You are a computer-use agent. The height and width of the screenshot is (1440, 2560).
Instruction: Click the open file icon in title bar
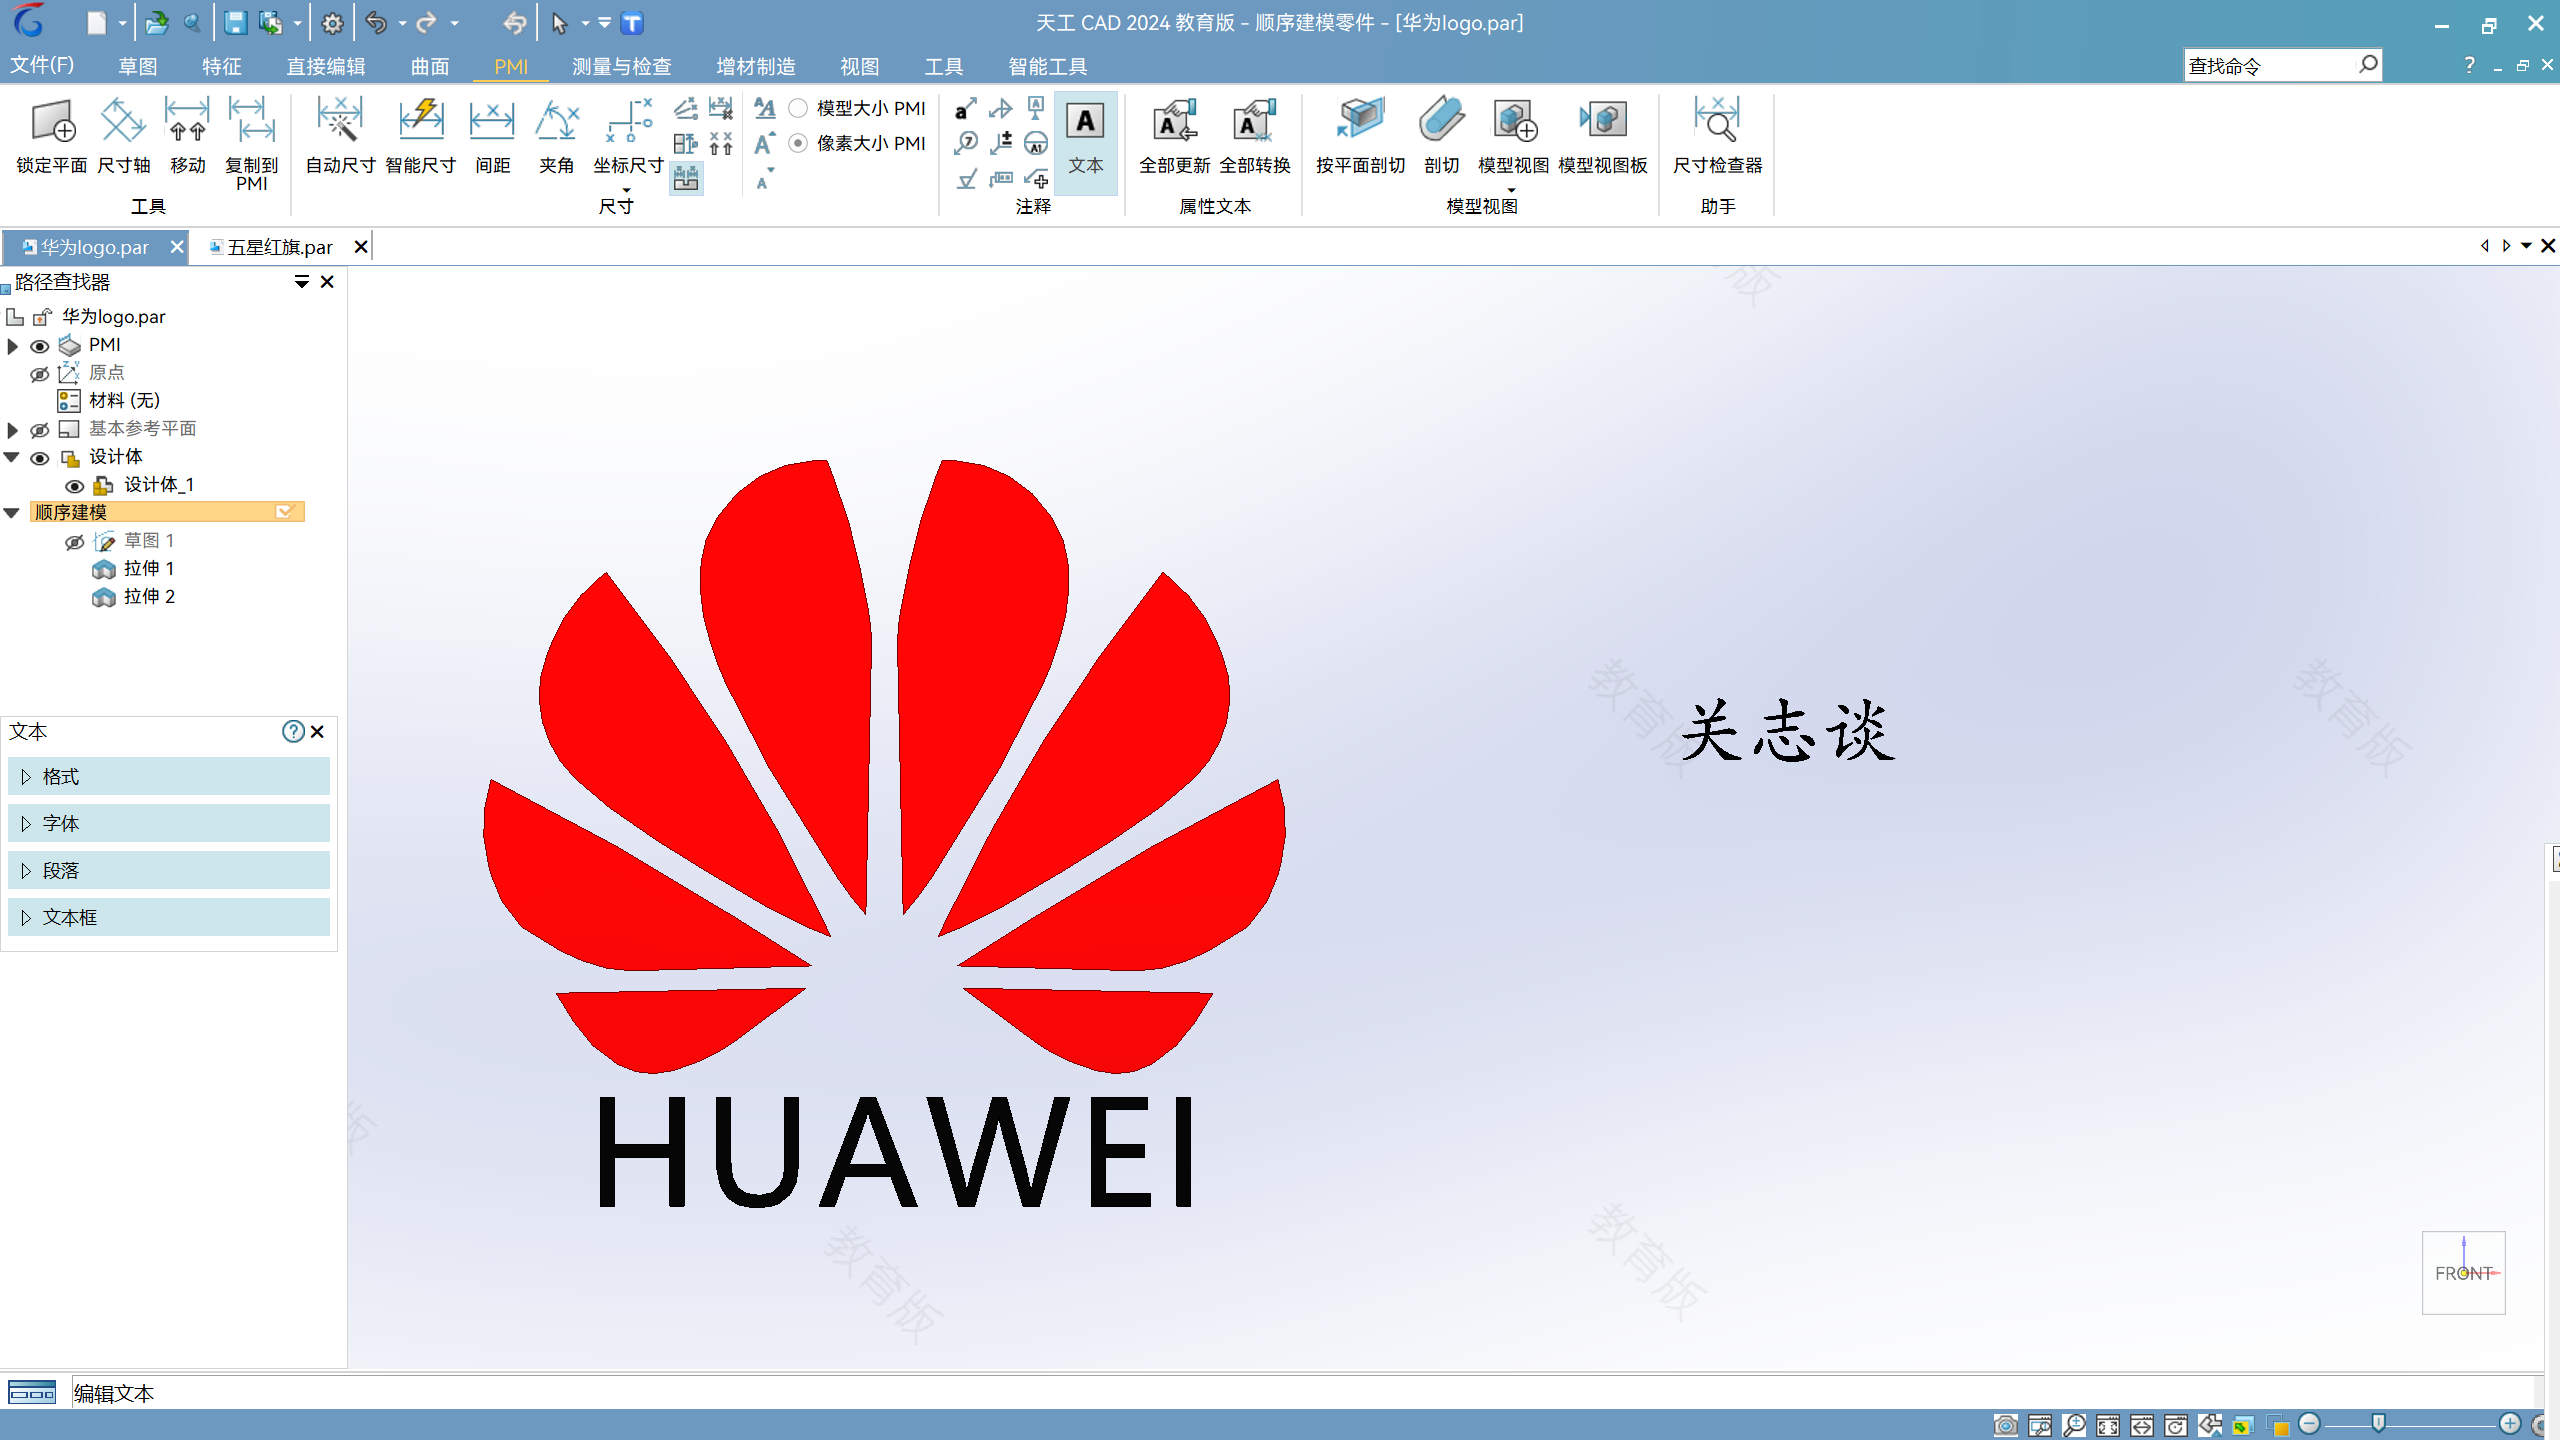[x=157, y=23]
